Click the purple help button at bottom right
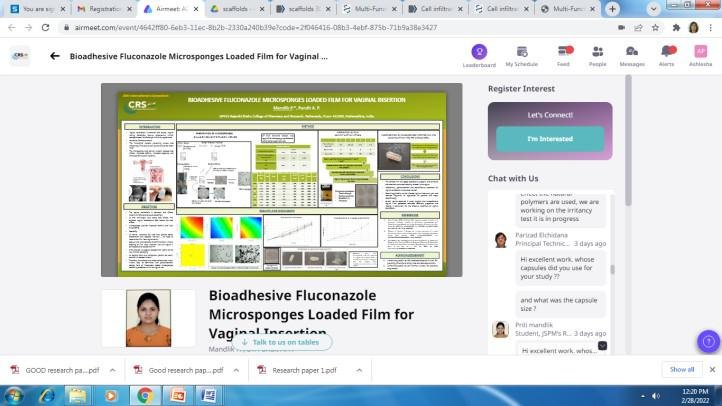This screenshot has width=722, height=406. click(x=708, y=342)
